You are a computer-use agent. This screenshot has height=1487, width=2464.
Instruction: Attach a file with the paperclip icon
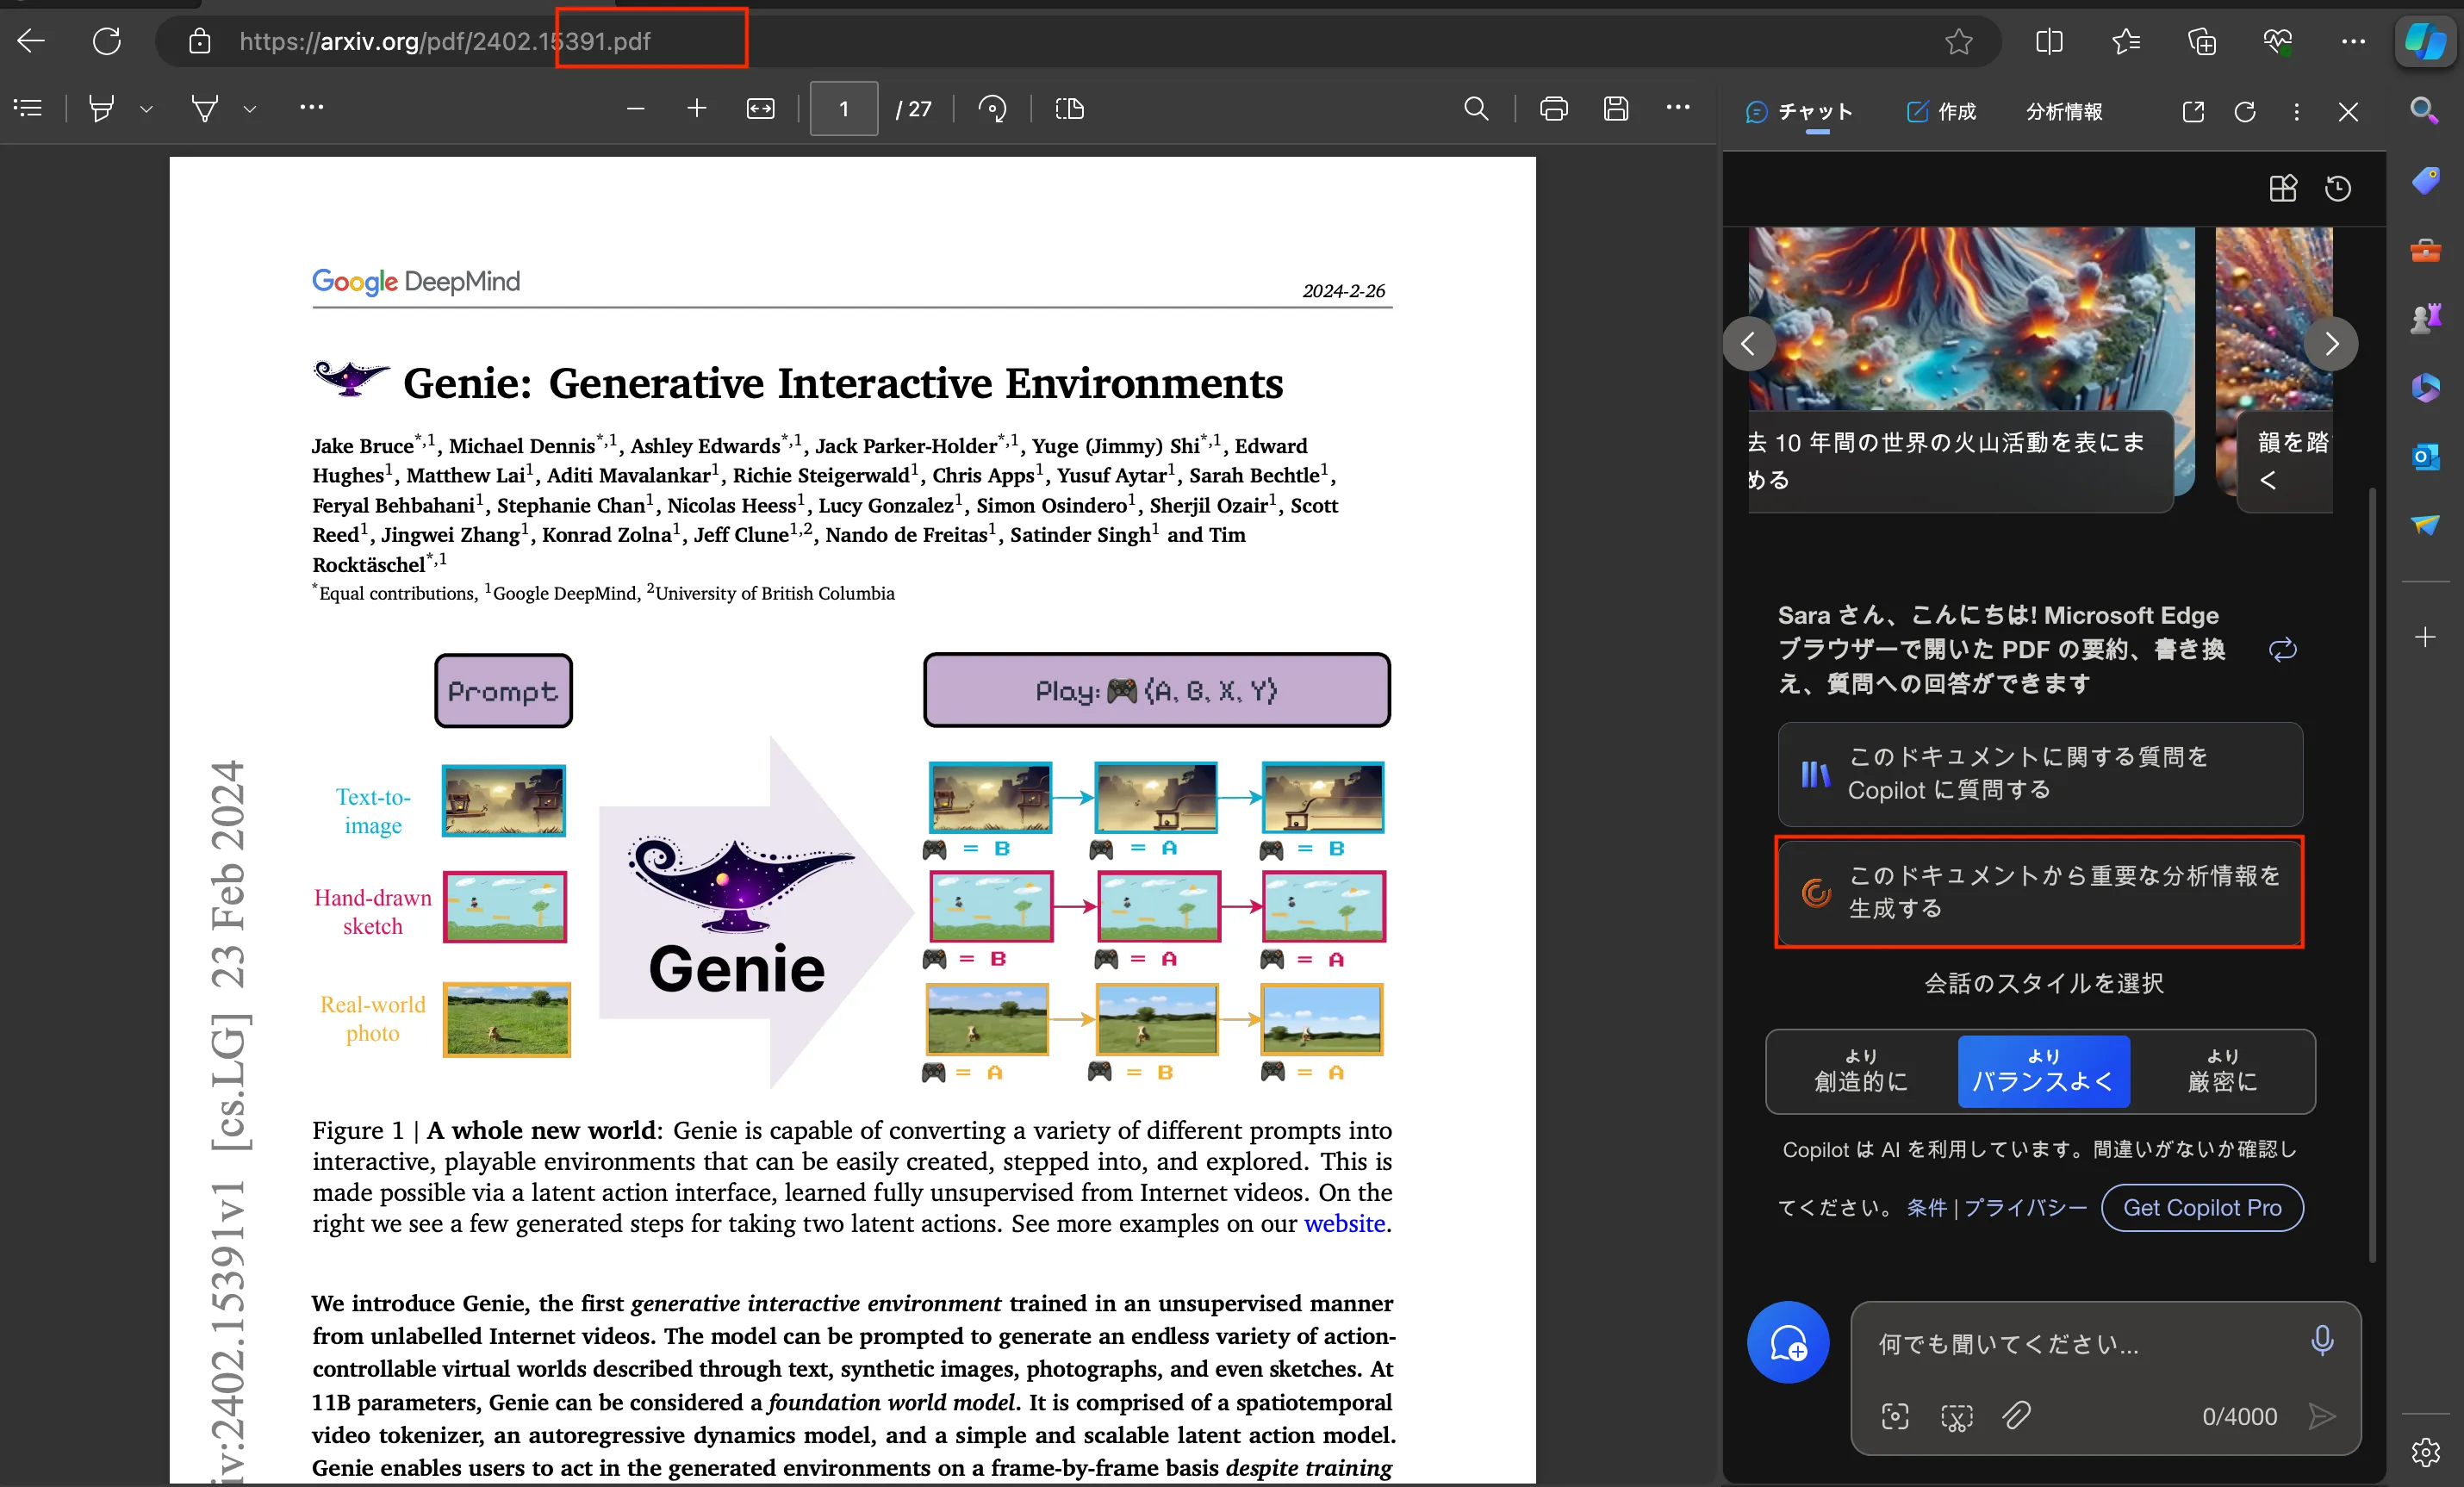coord(2016,1416)
